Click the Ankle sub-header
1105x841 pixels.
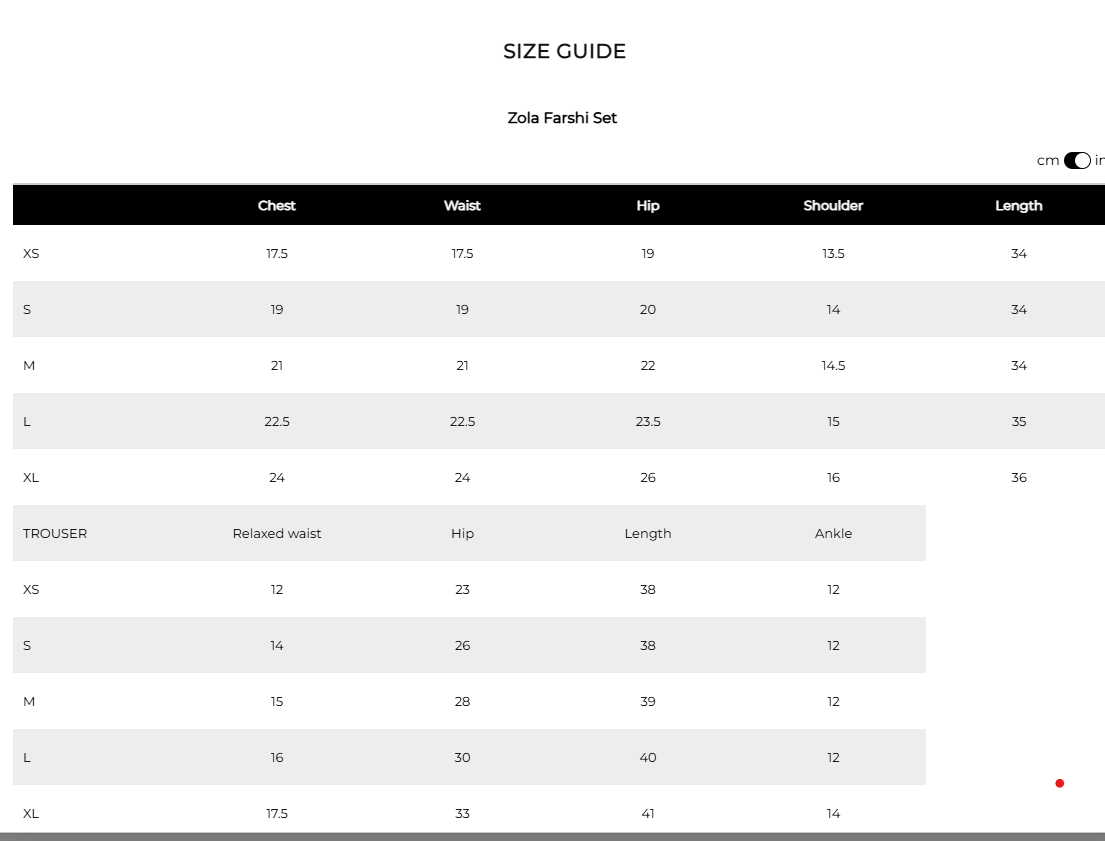pos(833,534)
